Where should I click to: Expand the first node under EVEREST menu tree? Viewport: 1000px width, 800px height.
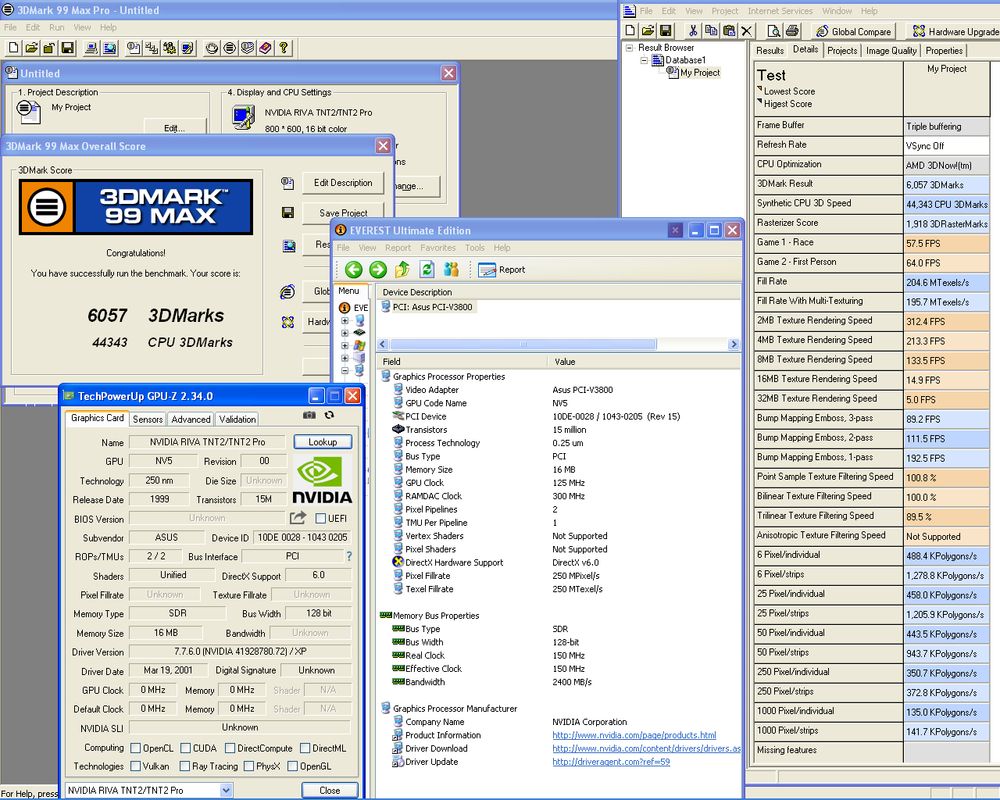click(344, 321)
